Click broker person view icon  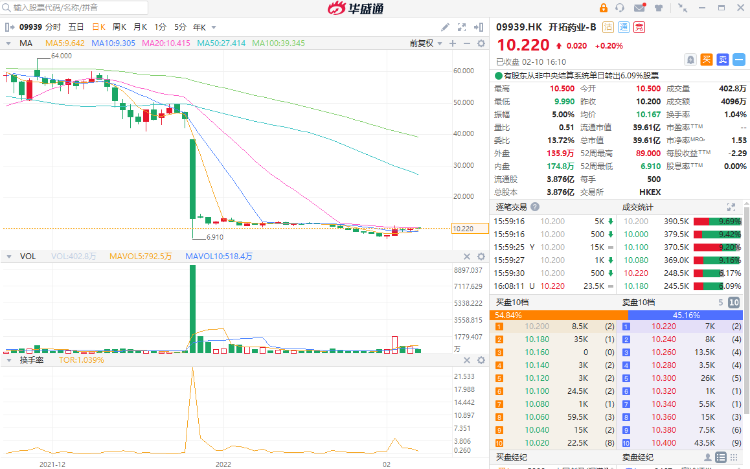tap(708, 458)
